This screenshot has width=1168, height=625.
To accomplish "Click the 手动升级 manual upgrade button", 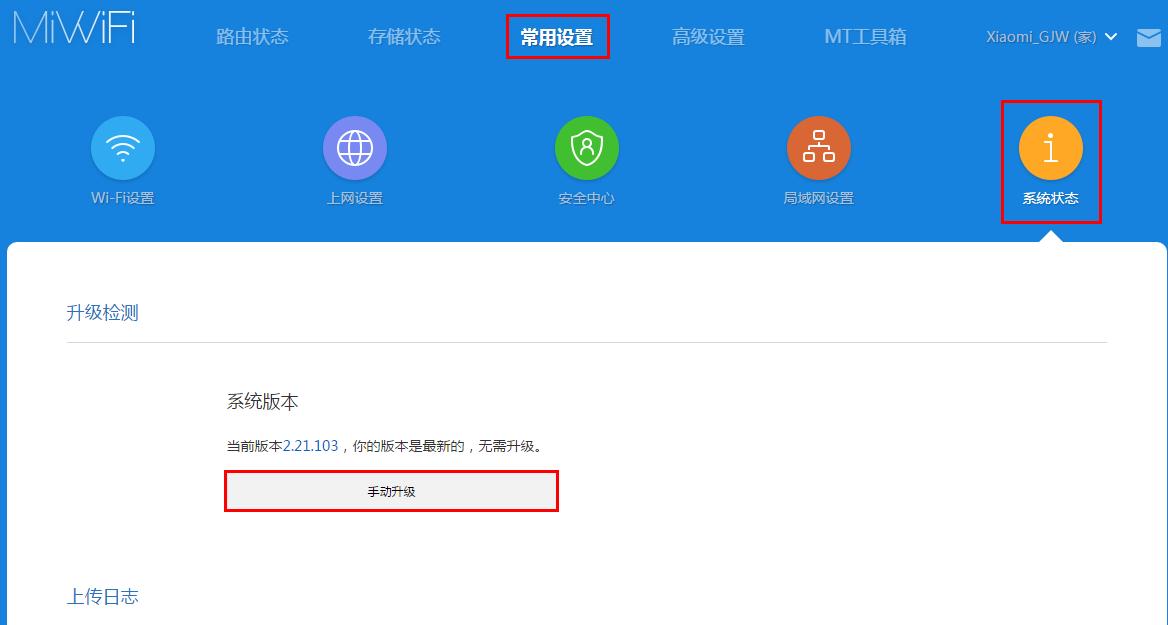I will click(x=392, y=491).
